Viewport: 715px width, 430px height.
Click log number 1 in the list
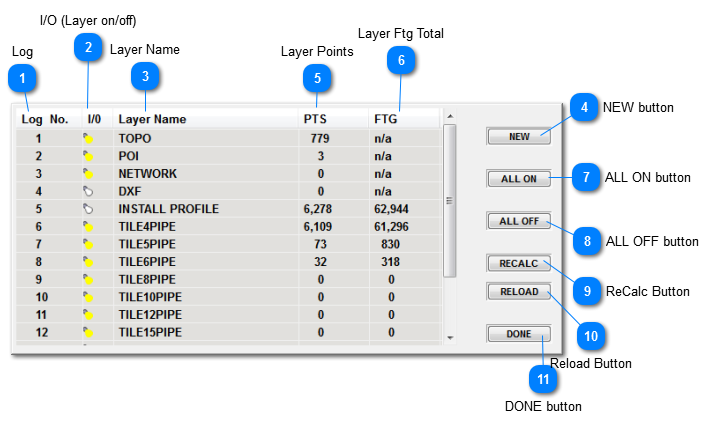[39, 139]
